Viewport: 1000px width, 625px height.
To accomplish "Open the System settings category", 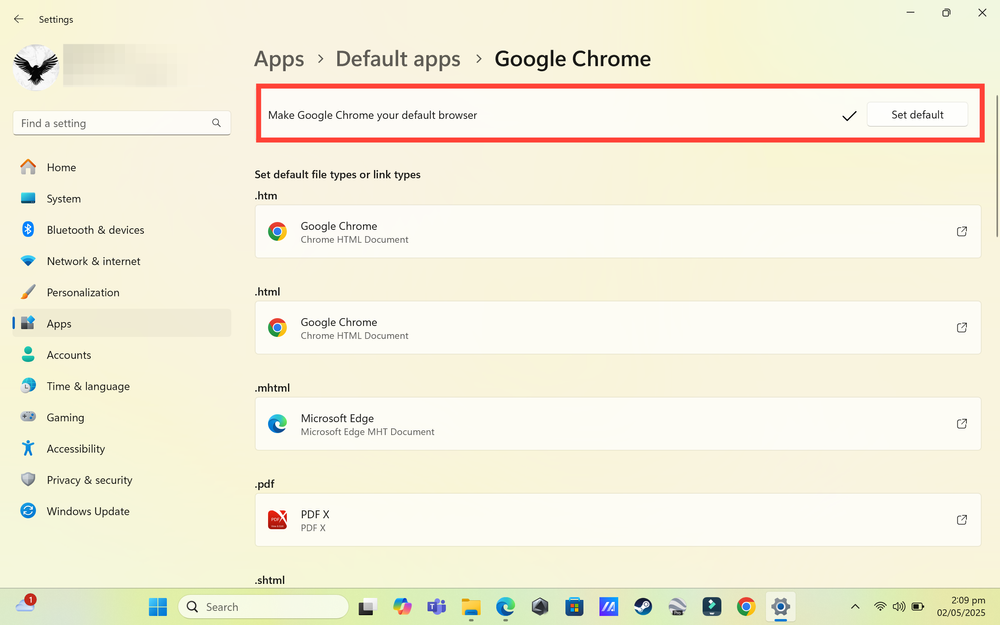I will pos(122,198).
